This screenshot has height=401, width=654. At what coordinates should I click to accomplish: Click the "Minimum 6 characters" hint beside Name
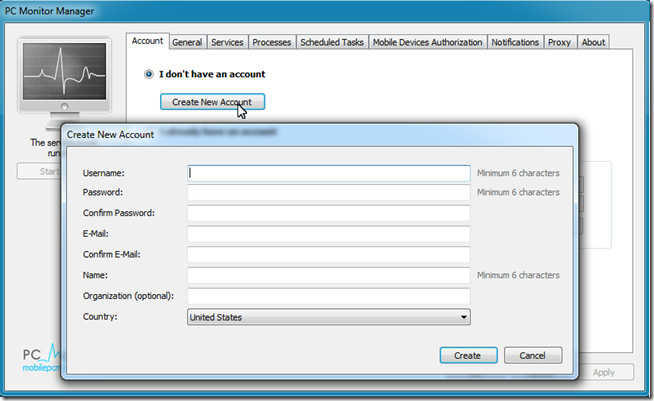click(518, 275)
